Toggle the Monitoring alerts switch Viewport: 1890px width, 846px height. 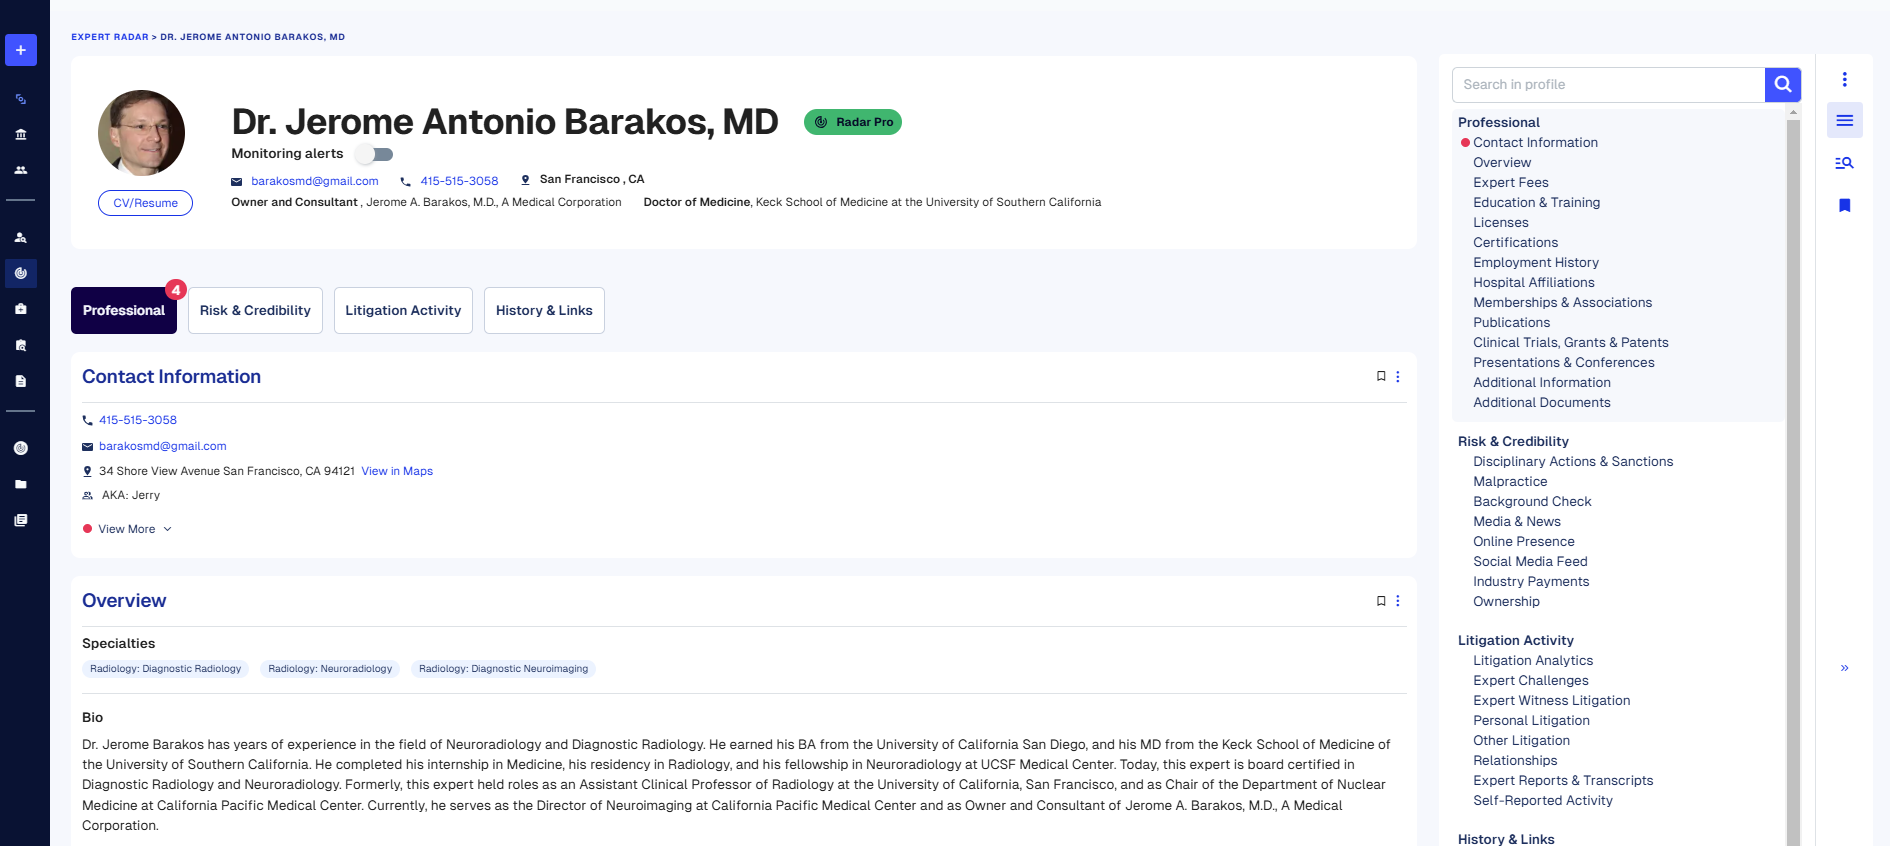click(x=376, y=154)
